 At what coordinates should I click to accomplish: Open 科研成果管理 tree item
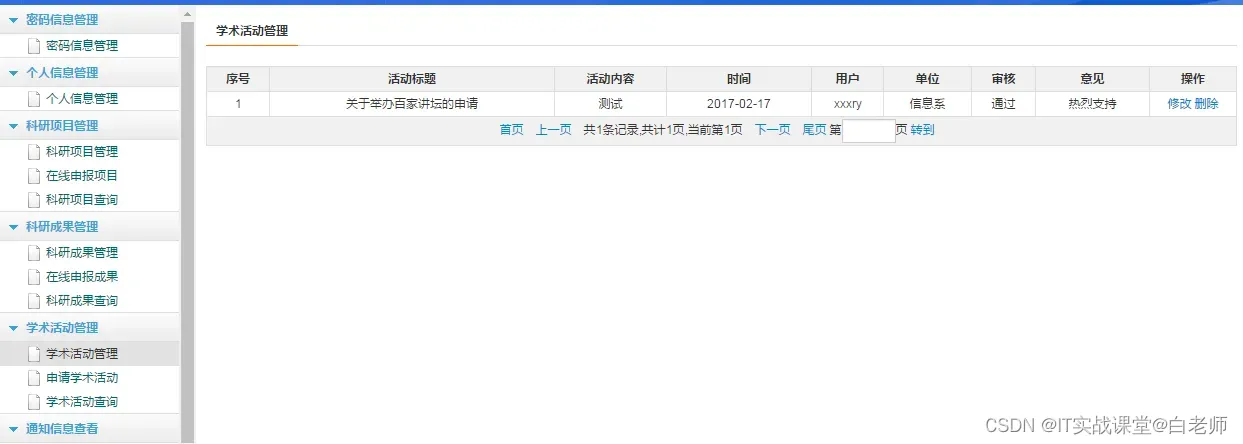82,253
